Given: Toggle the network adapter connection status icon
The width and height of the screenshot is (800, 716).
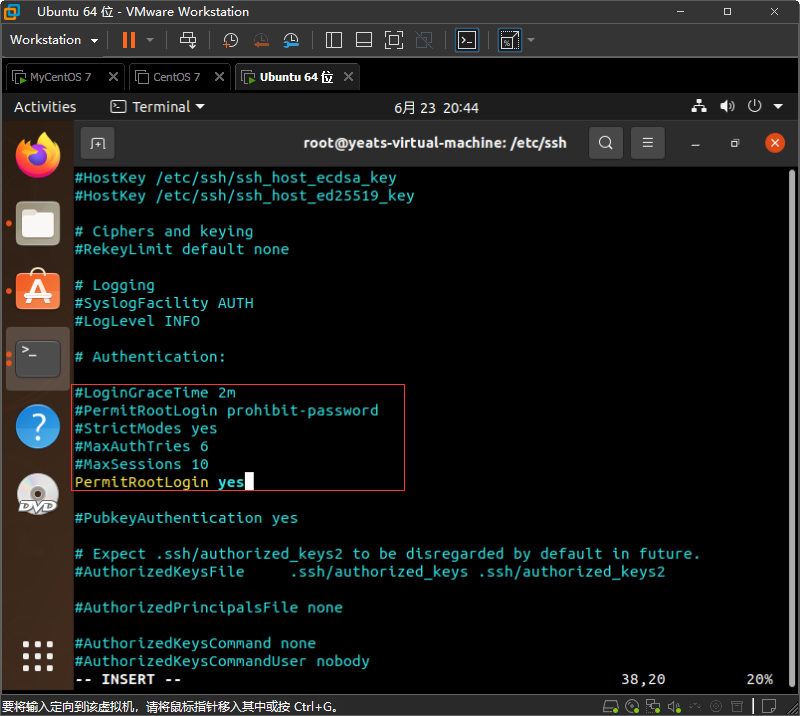Looking at the screenshot, I should tap(653, 706).
